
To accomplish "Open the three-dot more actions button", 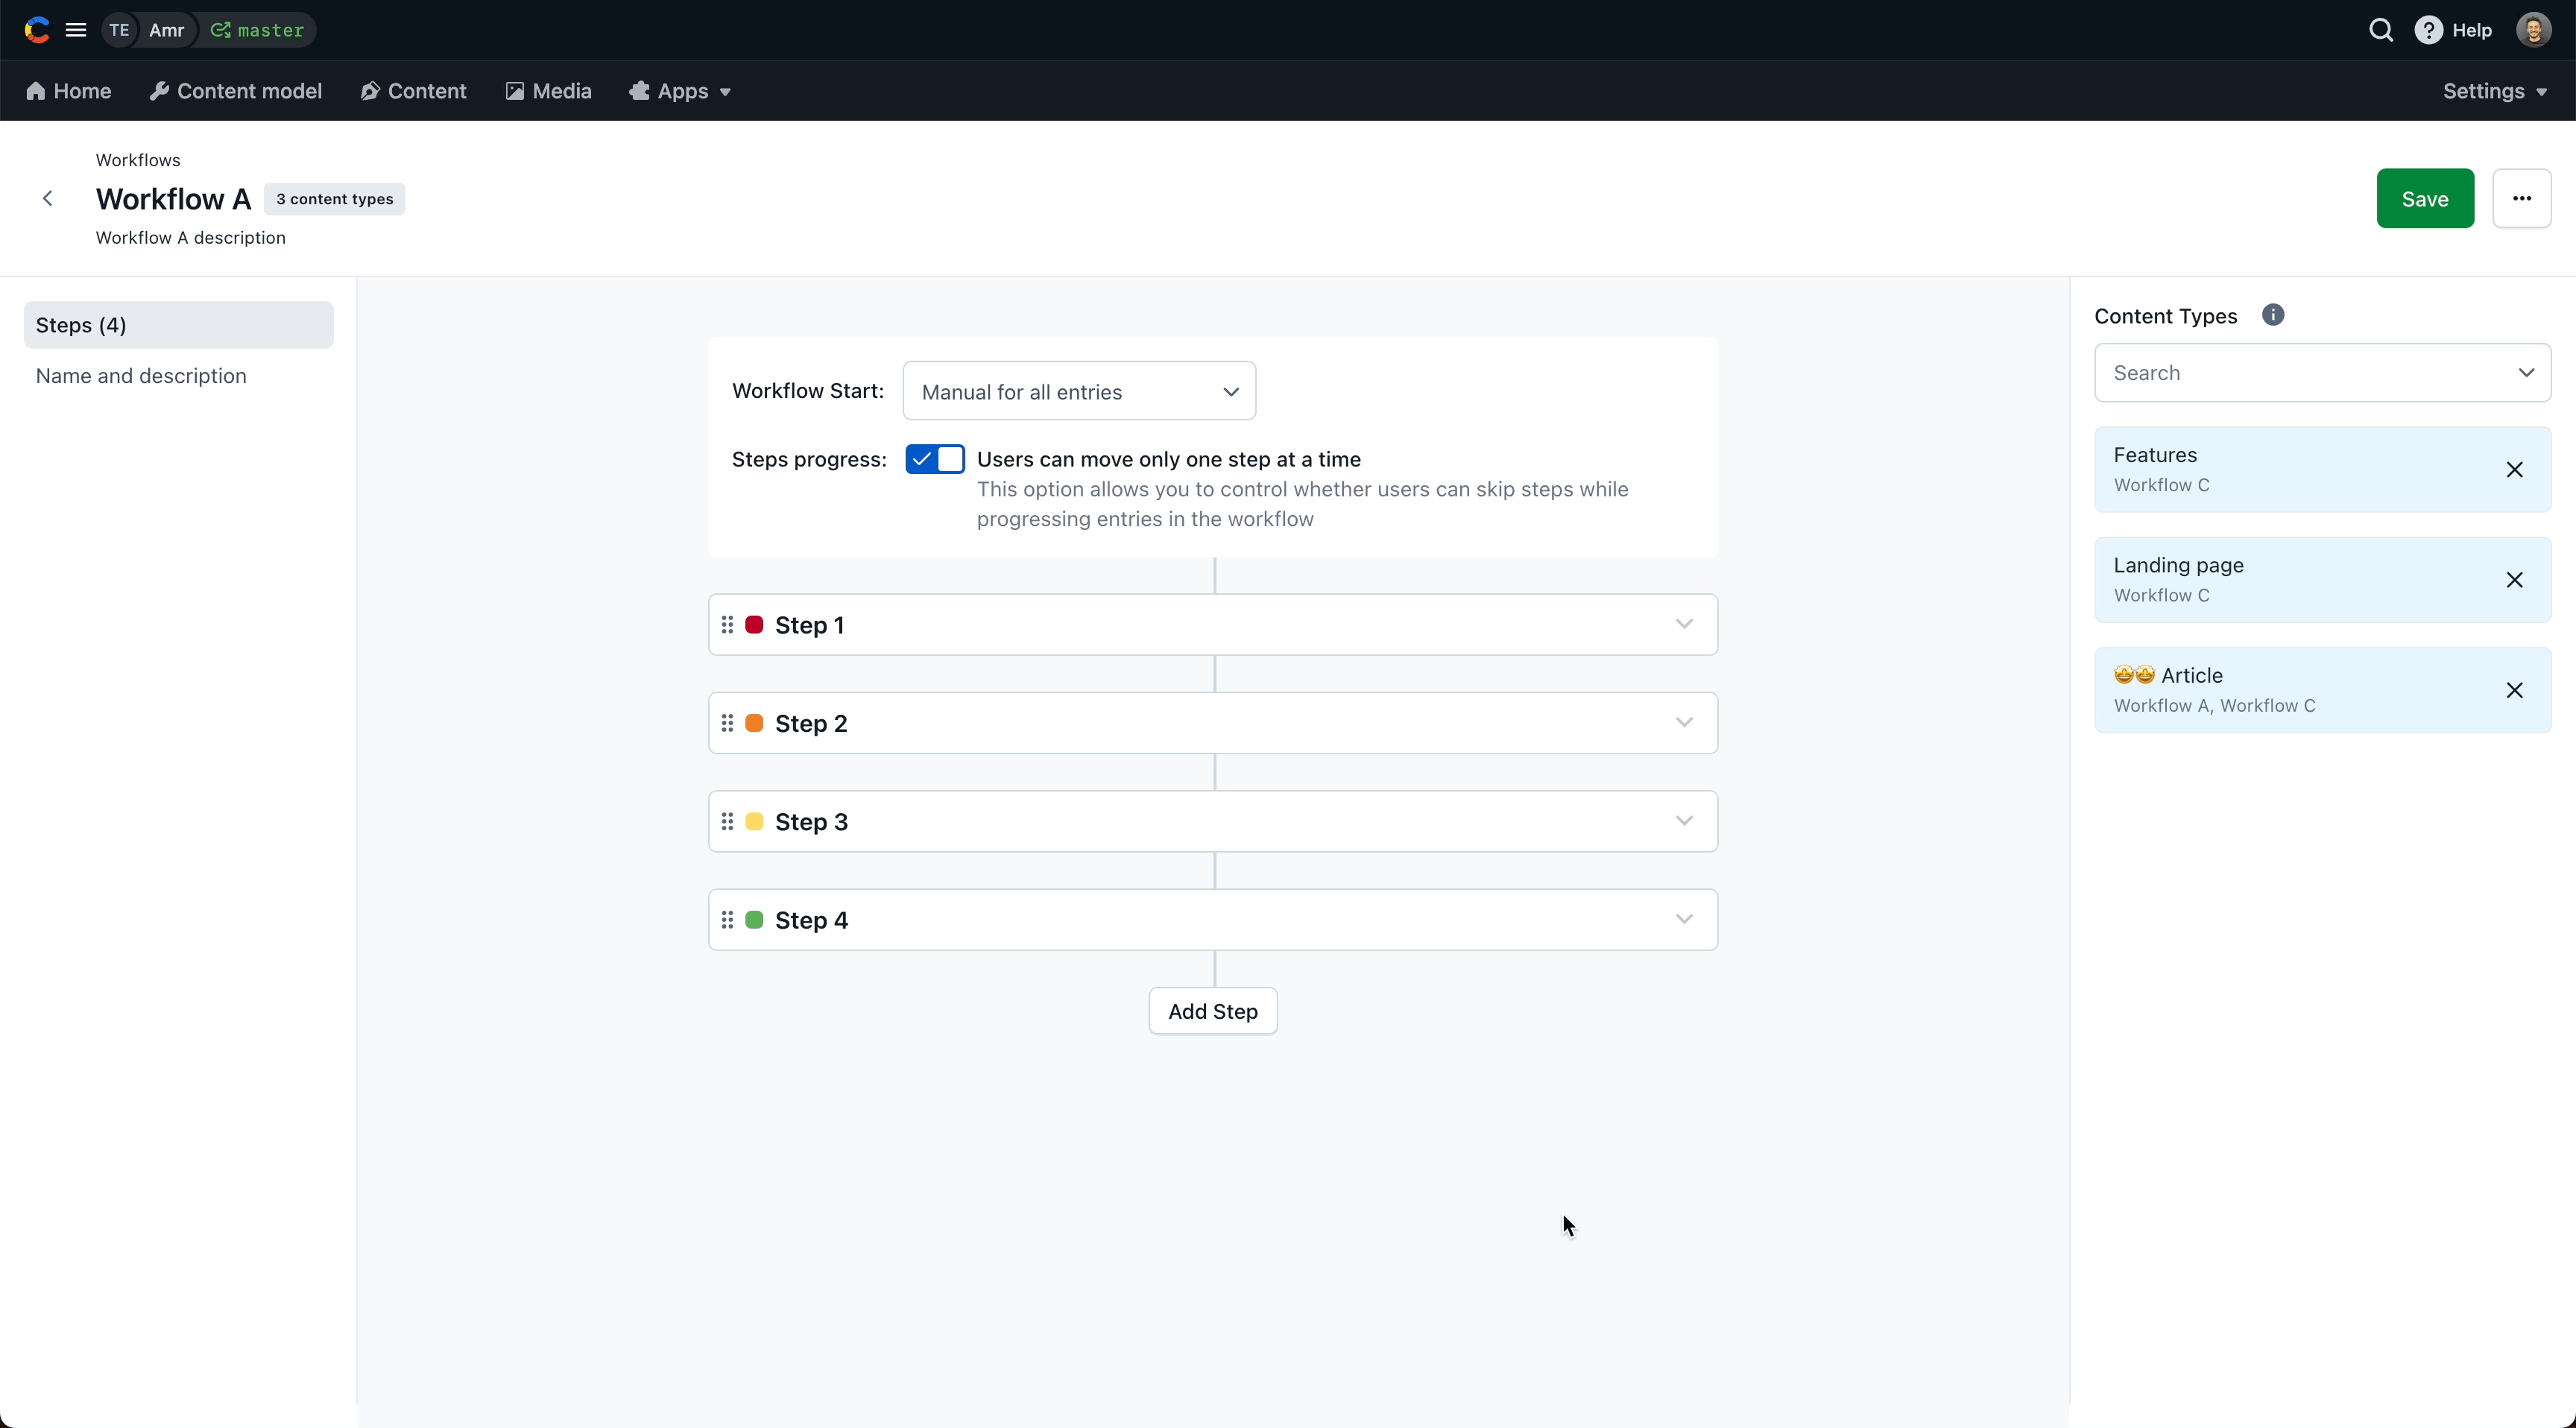I will (2521, 198).
